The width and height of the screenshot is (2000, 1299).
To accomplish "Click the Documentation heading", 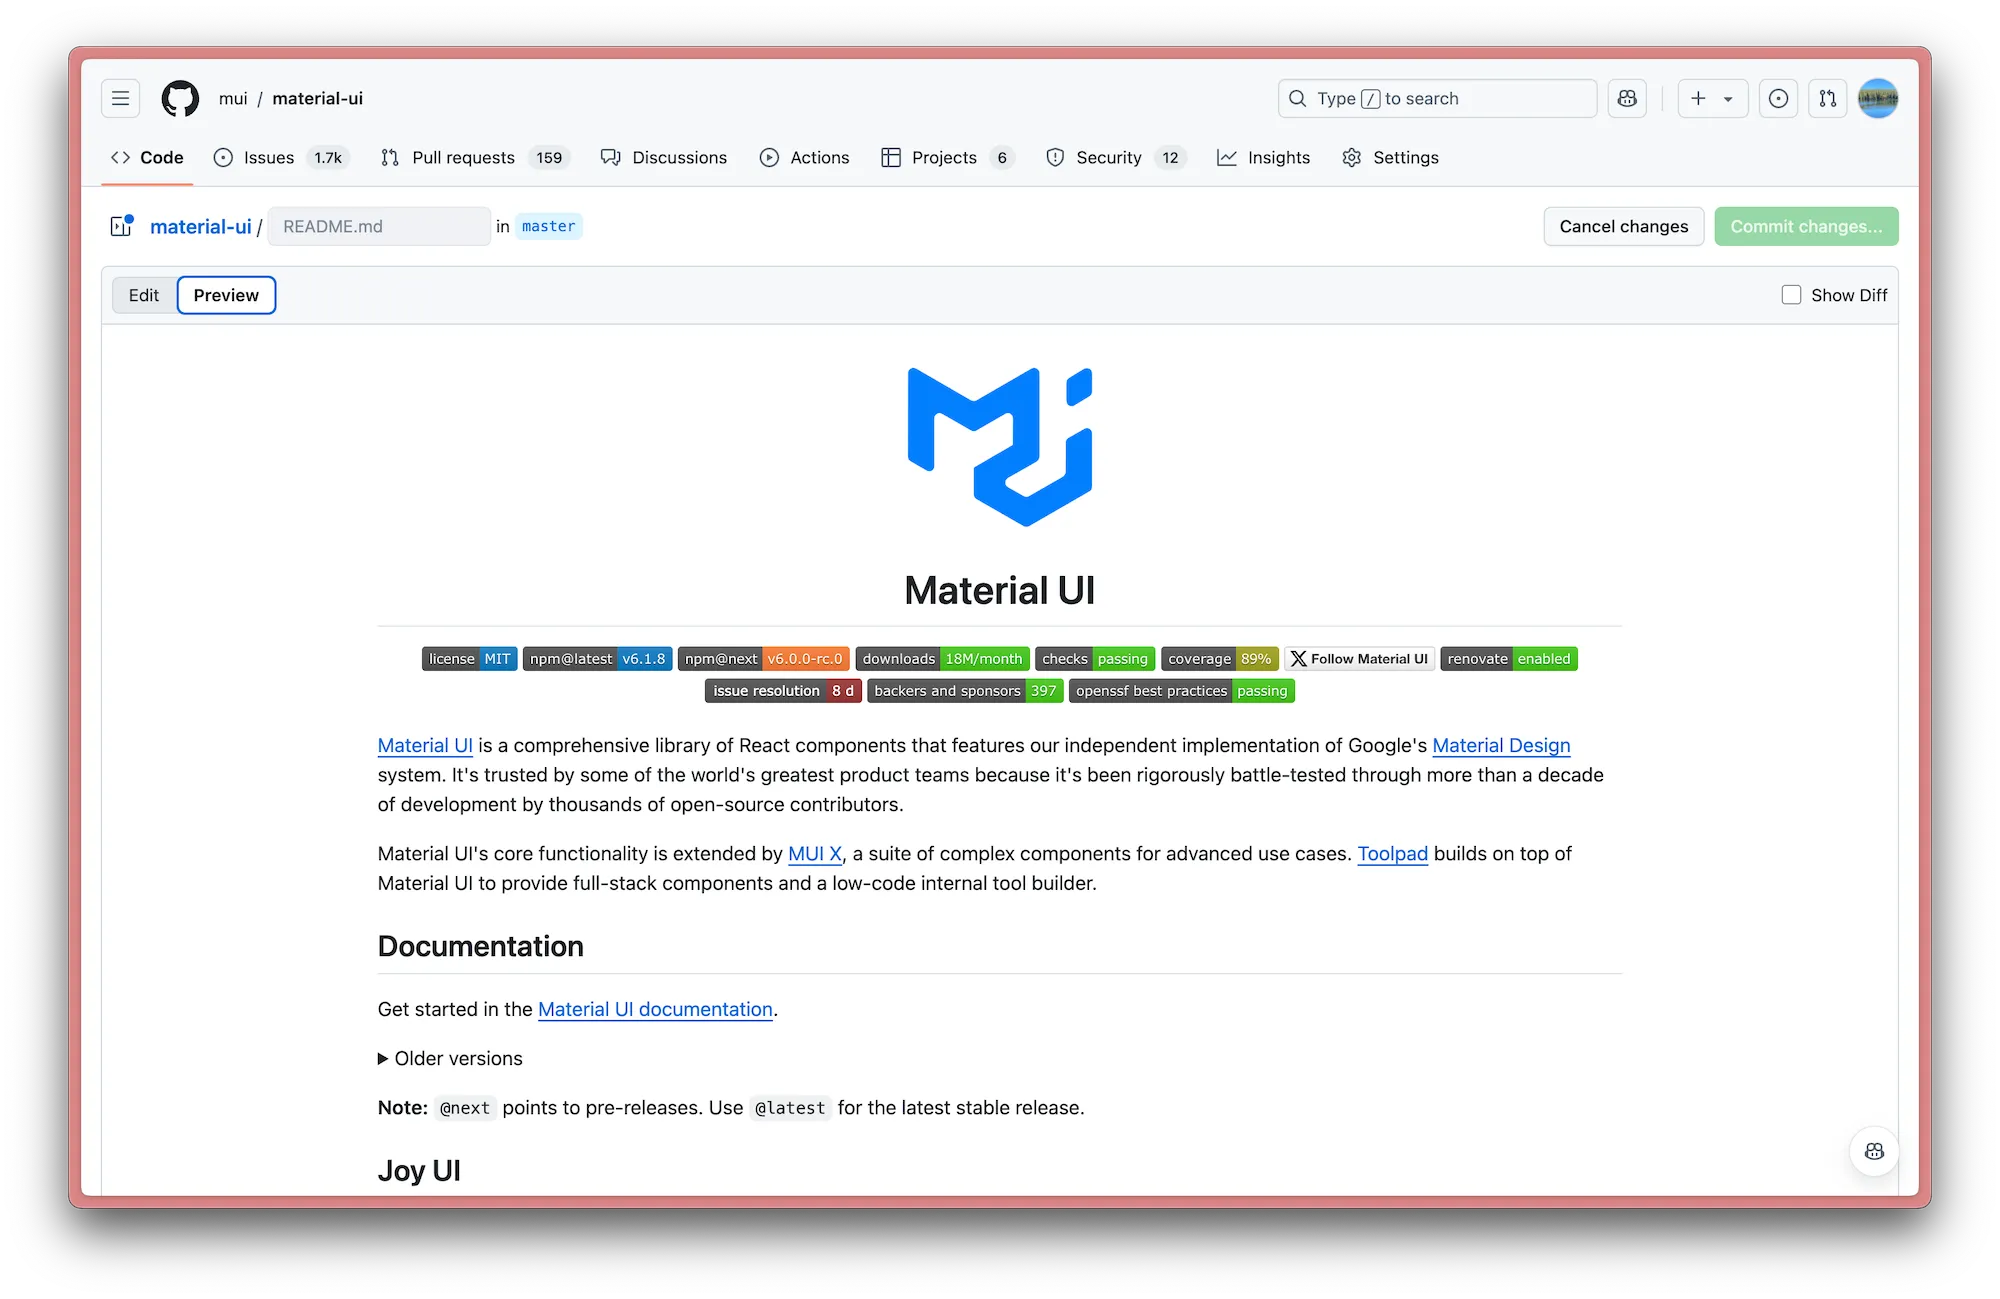I will [x=480, y=946].
